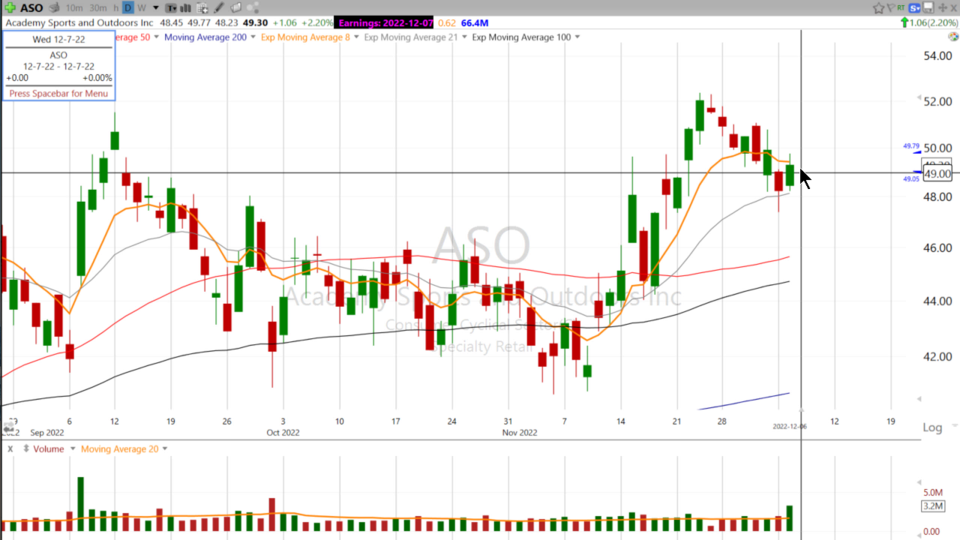Viewport: 960px width, 540px height.
Task: Click the Wed 12-7-22 date header
Action: tap(59, 39)
